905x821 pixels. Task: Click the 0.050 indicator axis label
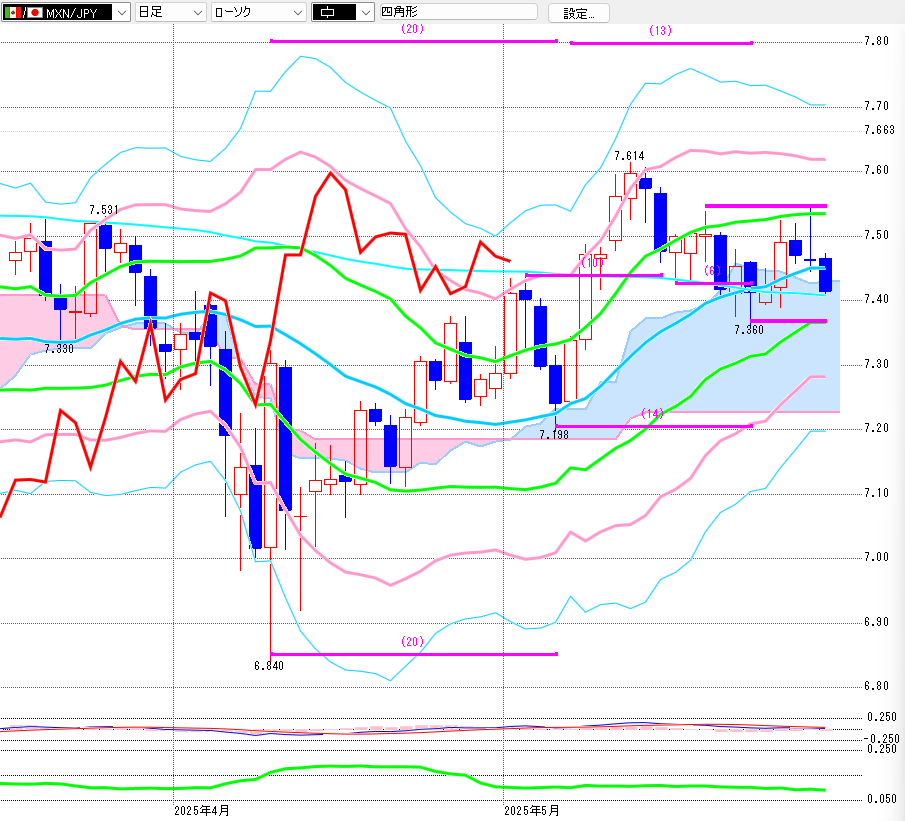click(x=882, y=798)
